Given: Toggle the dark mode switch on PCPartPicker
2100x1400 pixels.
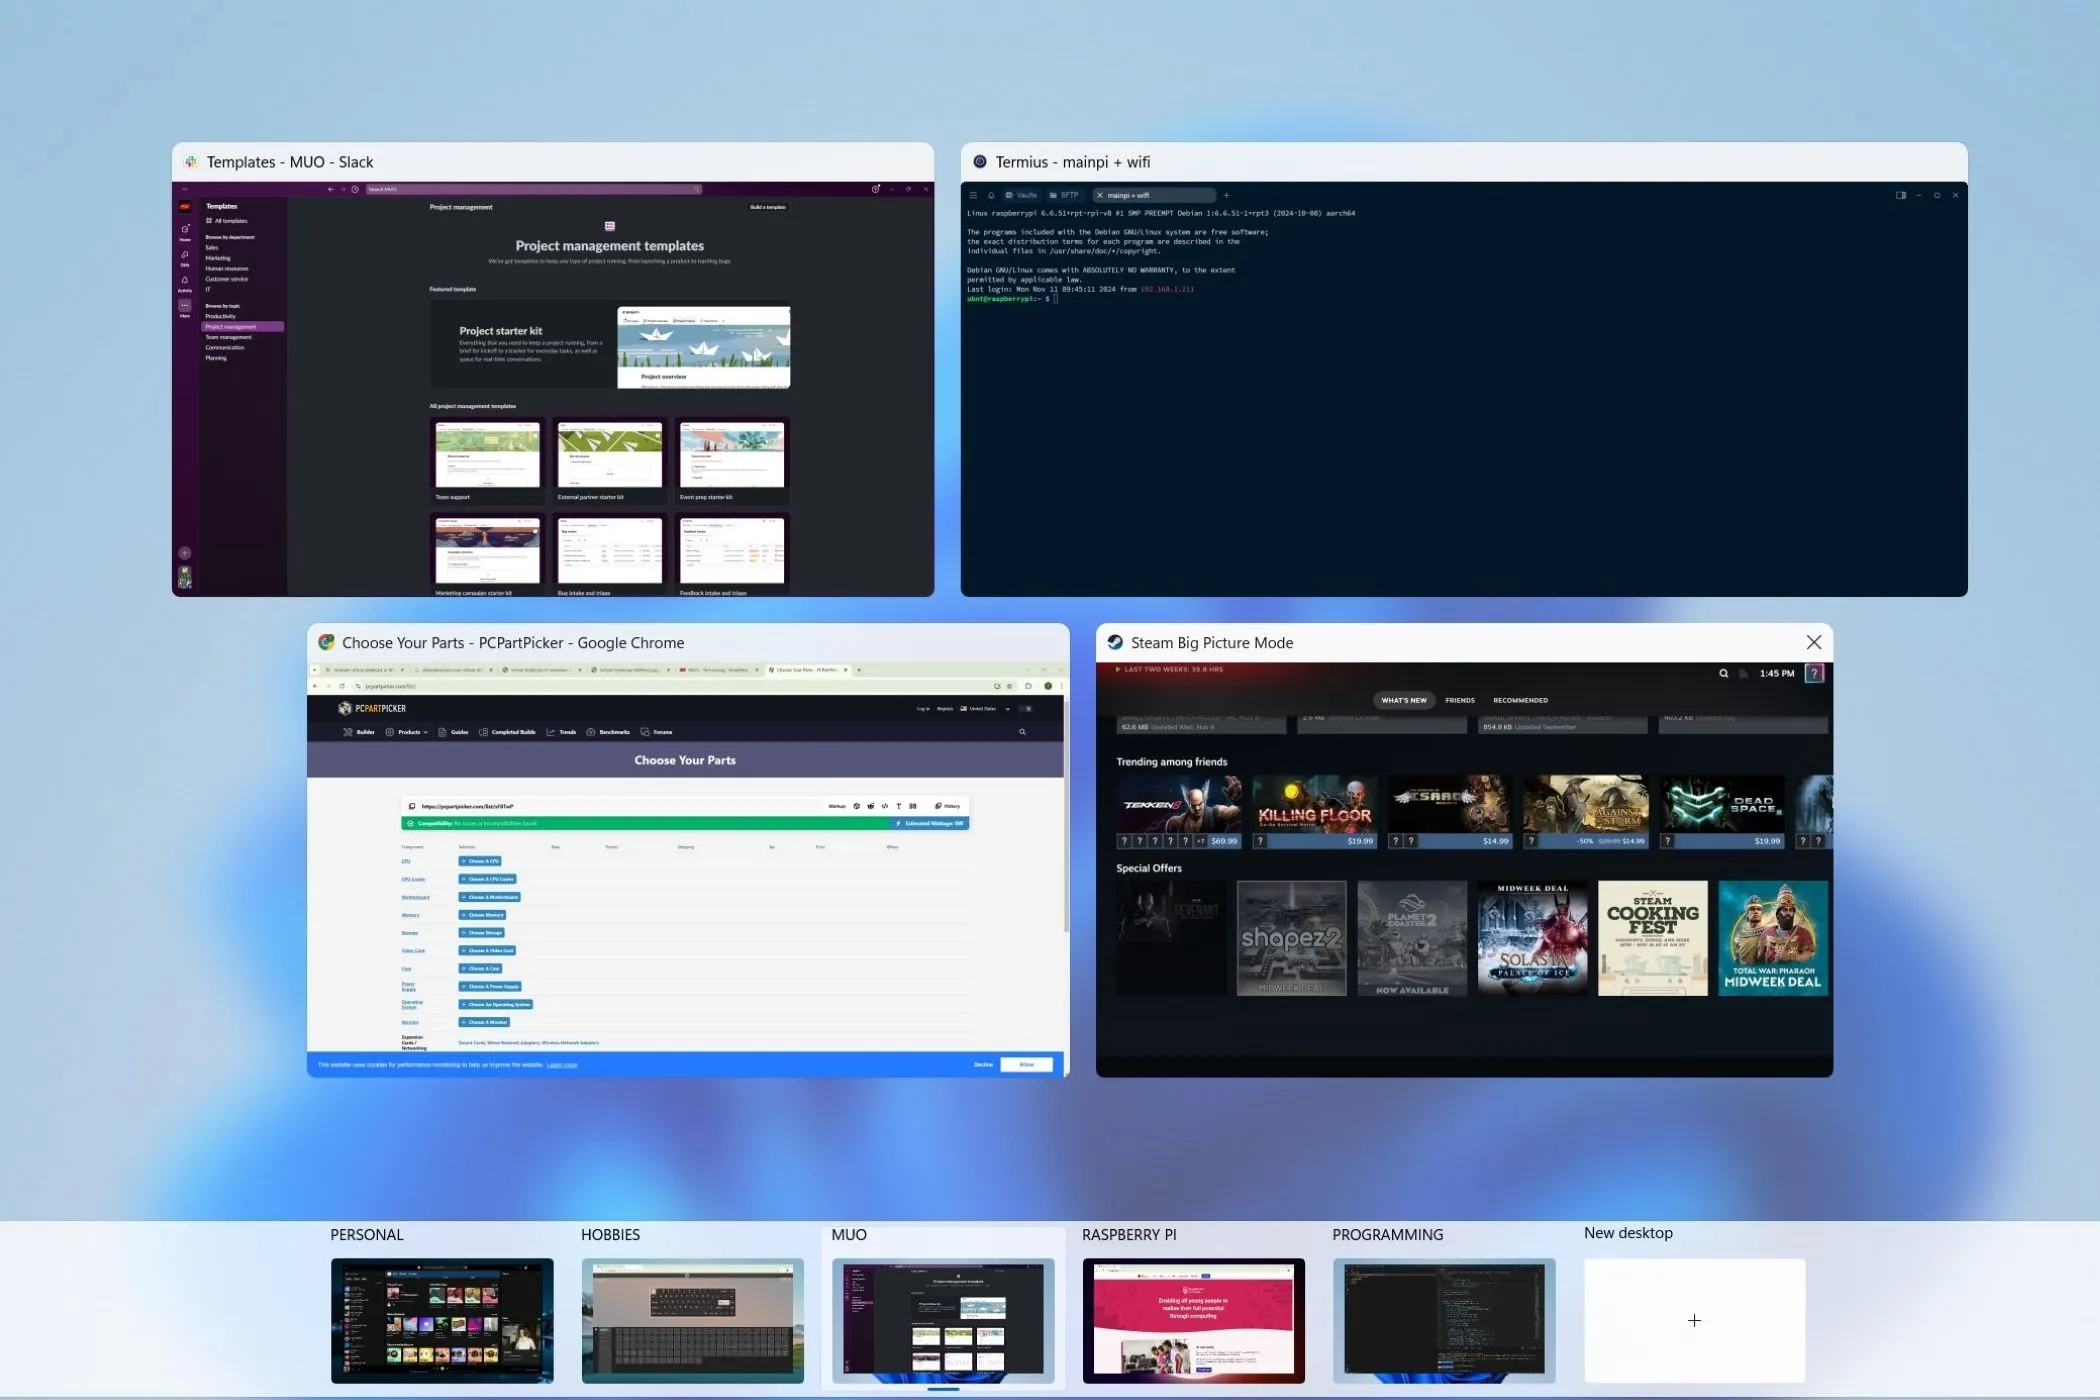Looking at the screenshot, I should [1026, 708].
